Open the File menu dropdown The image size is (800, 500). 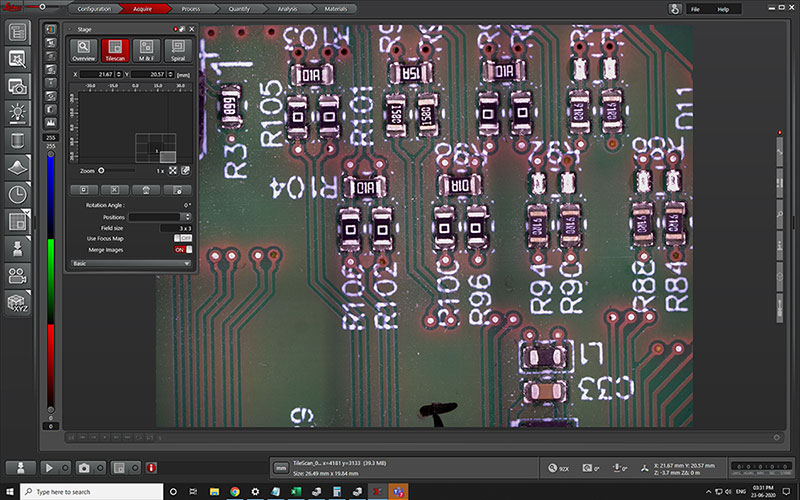pos(696,9)
